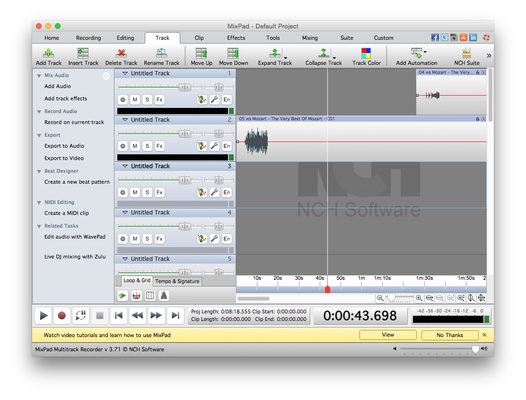
Task: Switch to the Mixing tab
Action: (x=310, y=38)
